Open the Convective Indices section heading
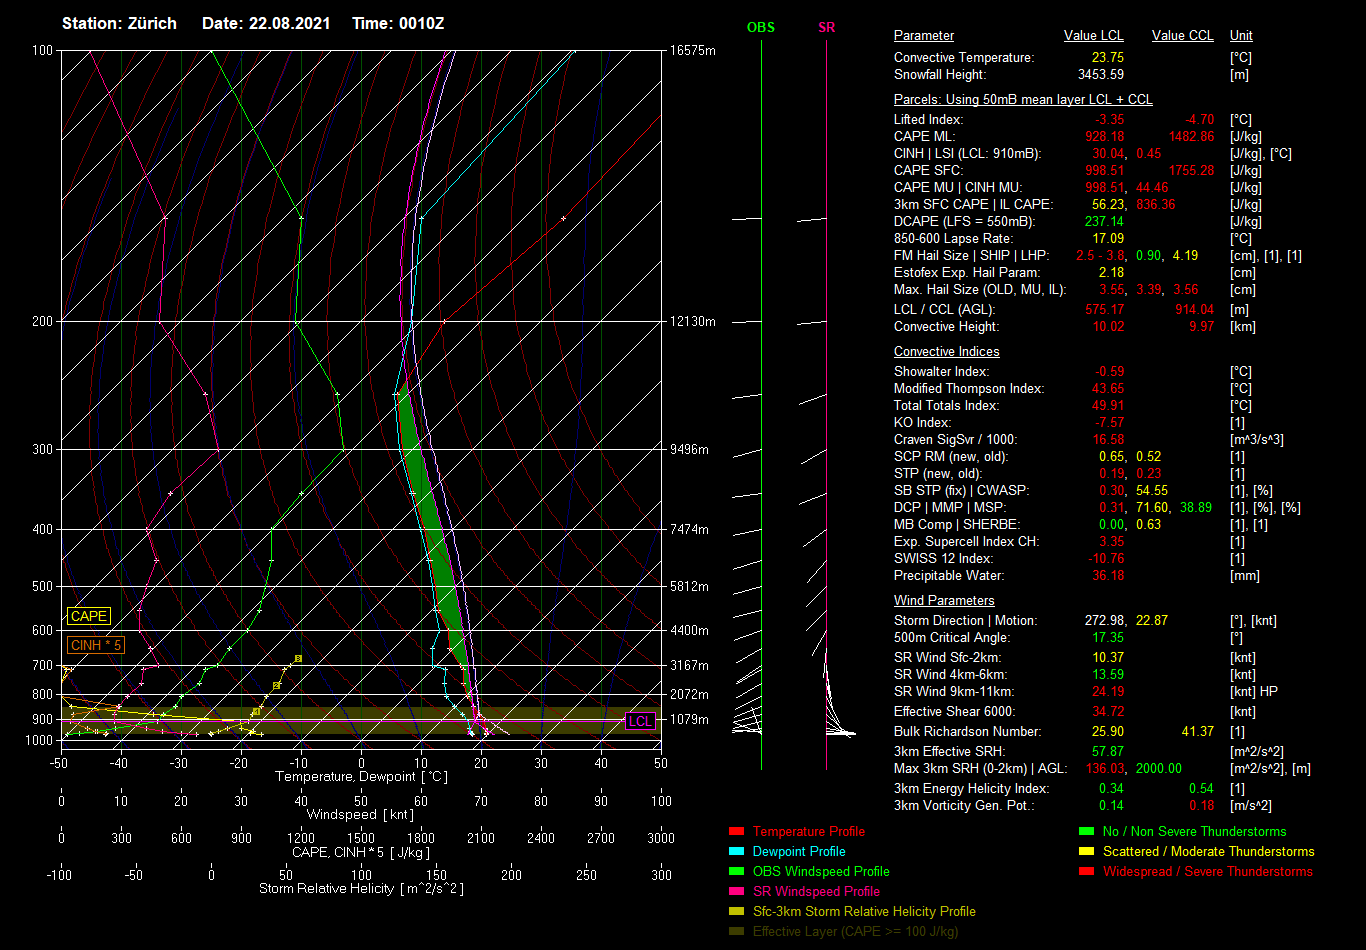The image size is (1366, 950). [x=946, y=352]
